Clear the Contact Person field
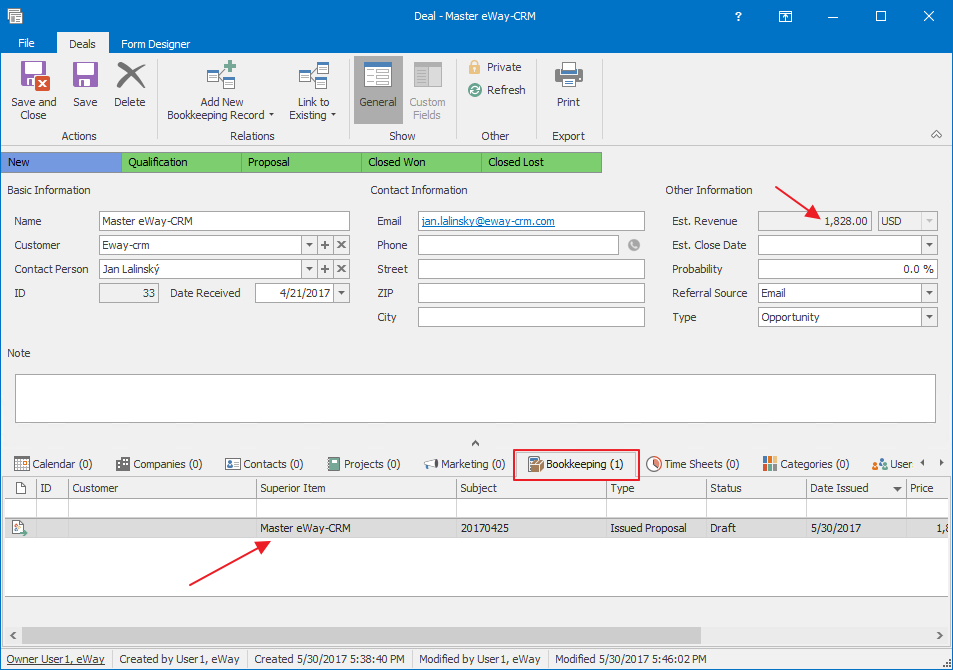 [x=342, y=269]
